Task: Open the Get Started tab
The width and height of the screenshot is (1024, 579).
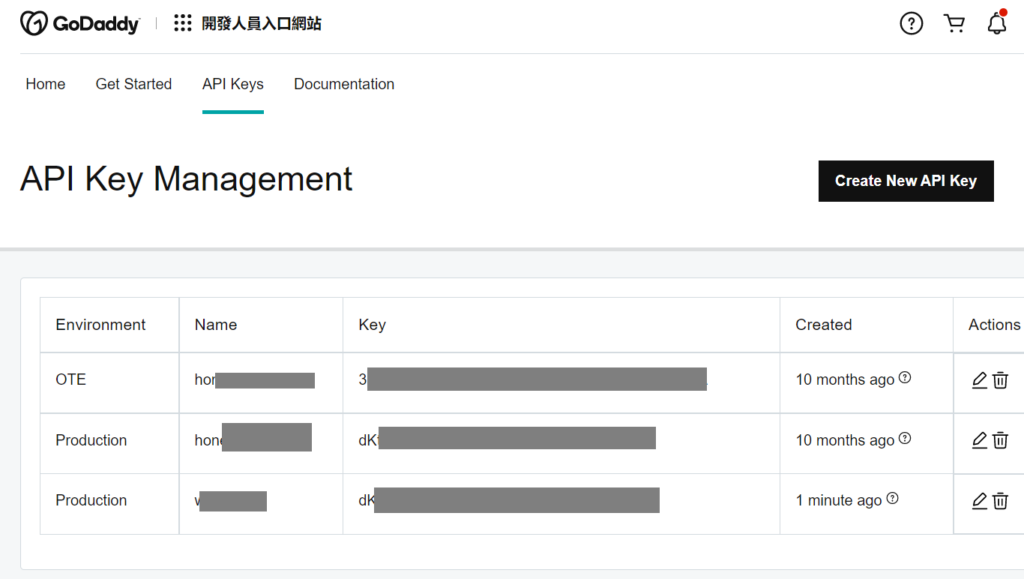Action: [133, 84]
